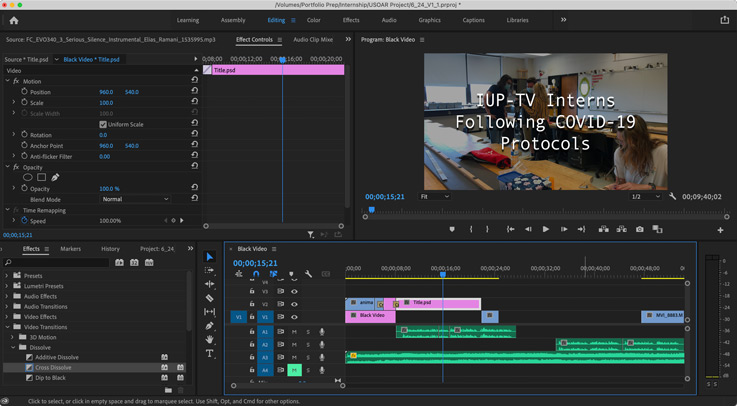This screenshot has width=737, height=406.
Task: Add marker in Program Monitor
Action: [452, 229]
